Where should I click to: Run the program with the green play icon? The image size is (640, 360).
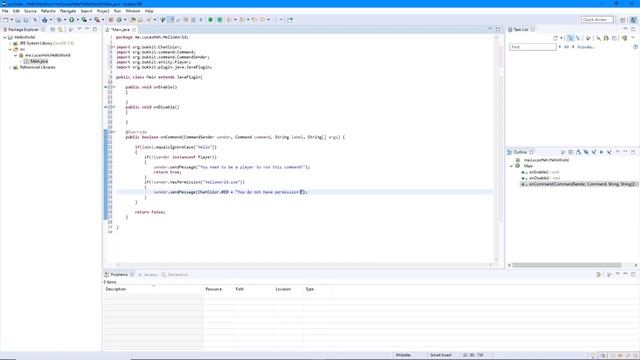point(71,20)
